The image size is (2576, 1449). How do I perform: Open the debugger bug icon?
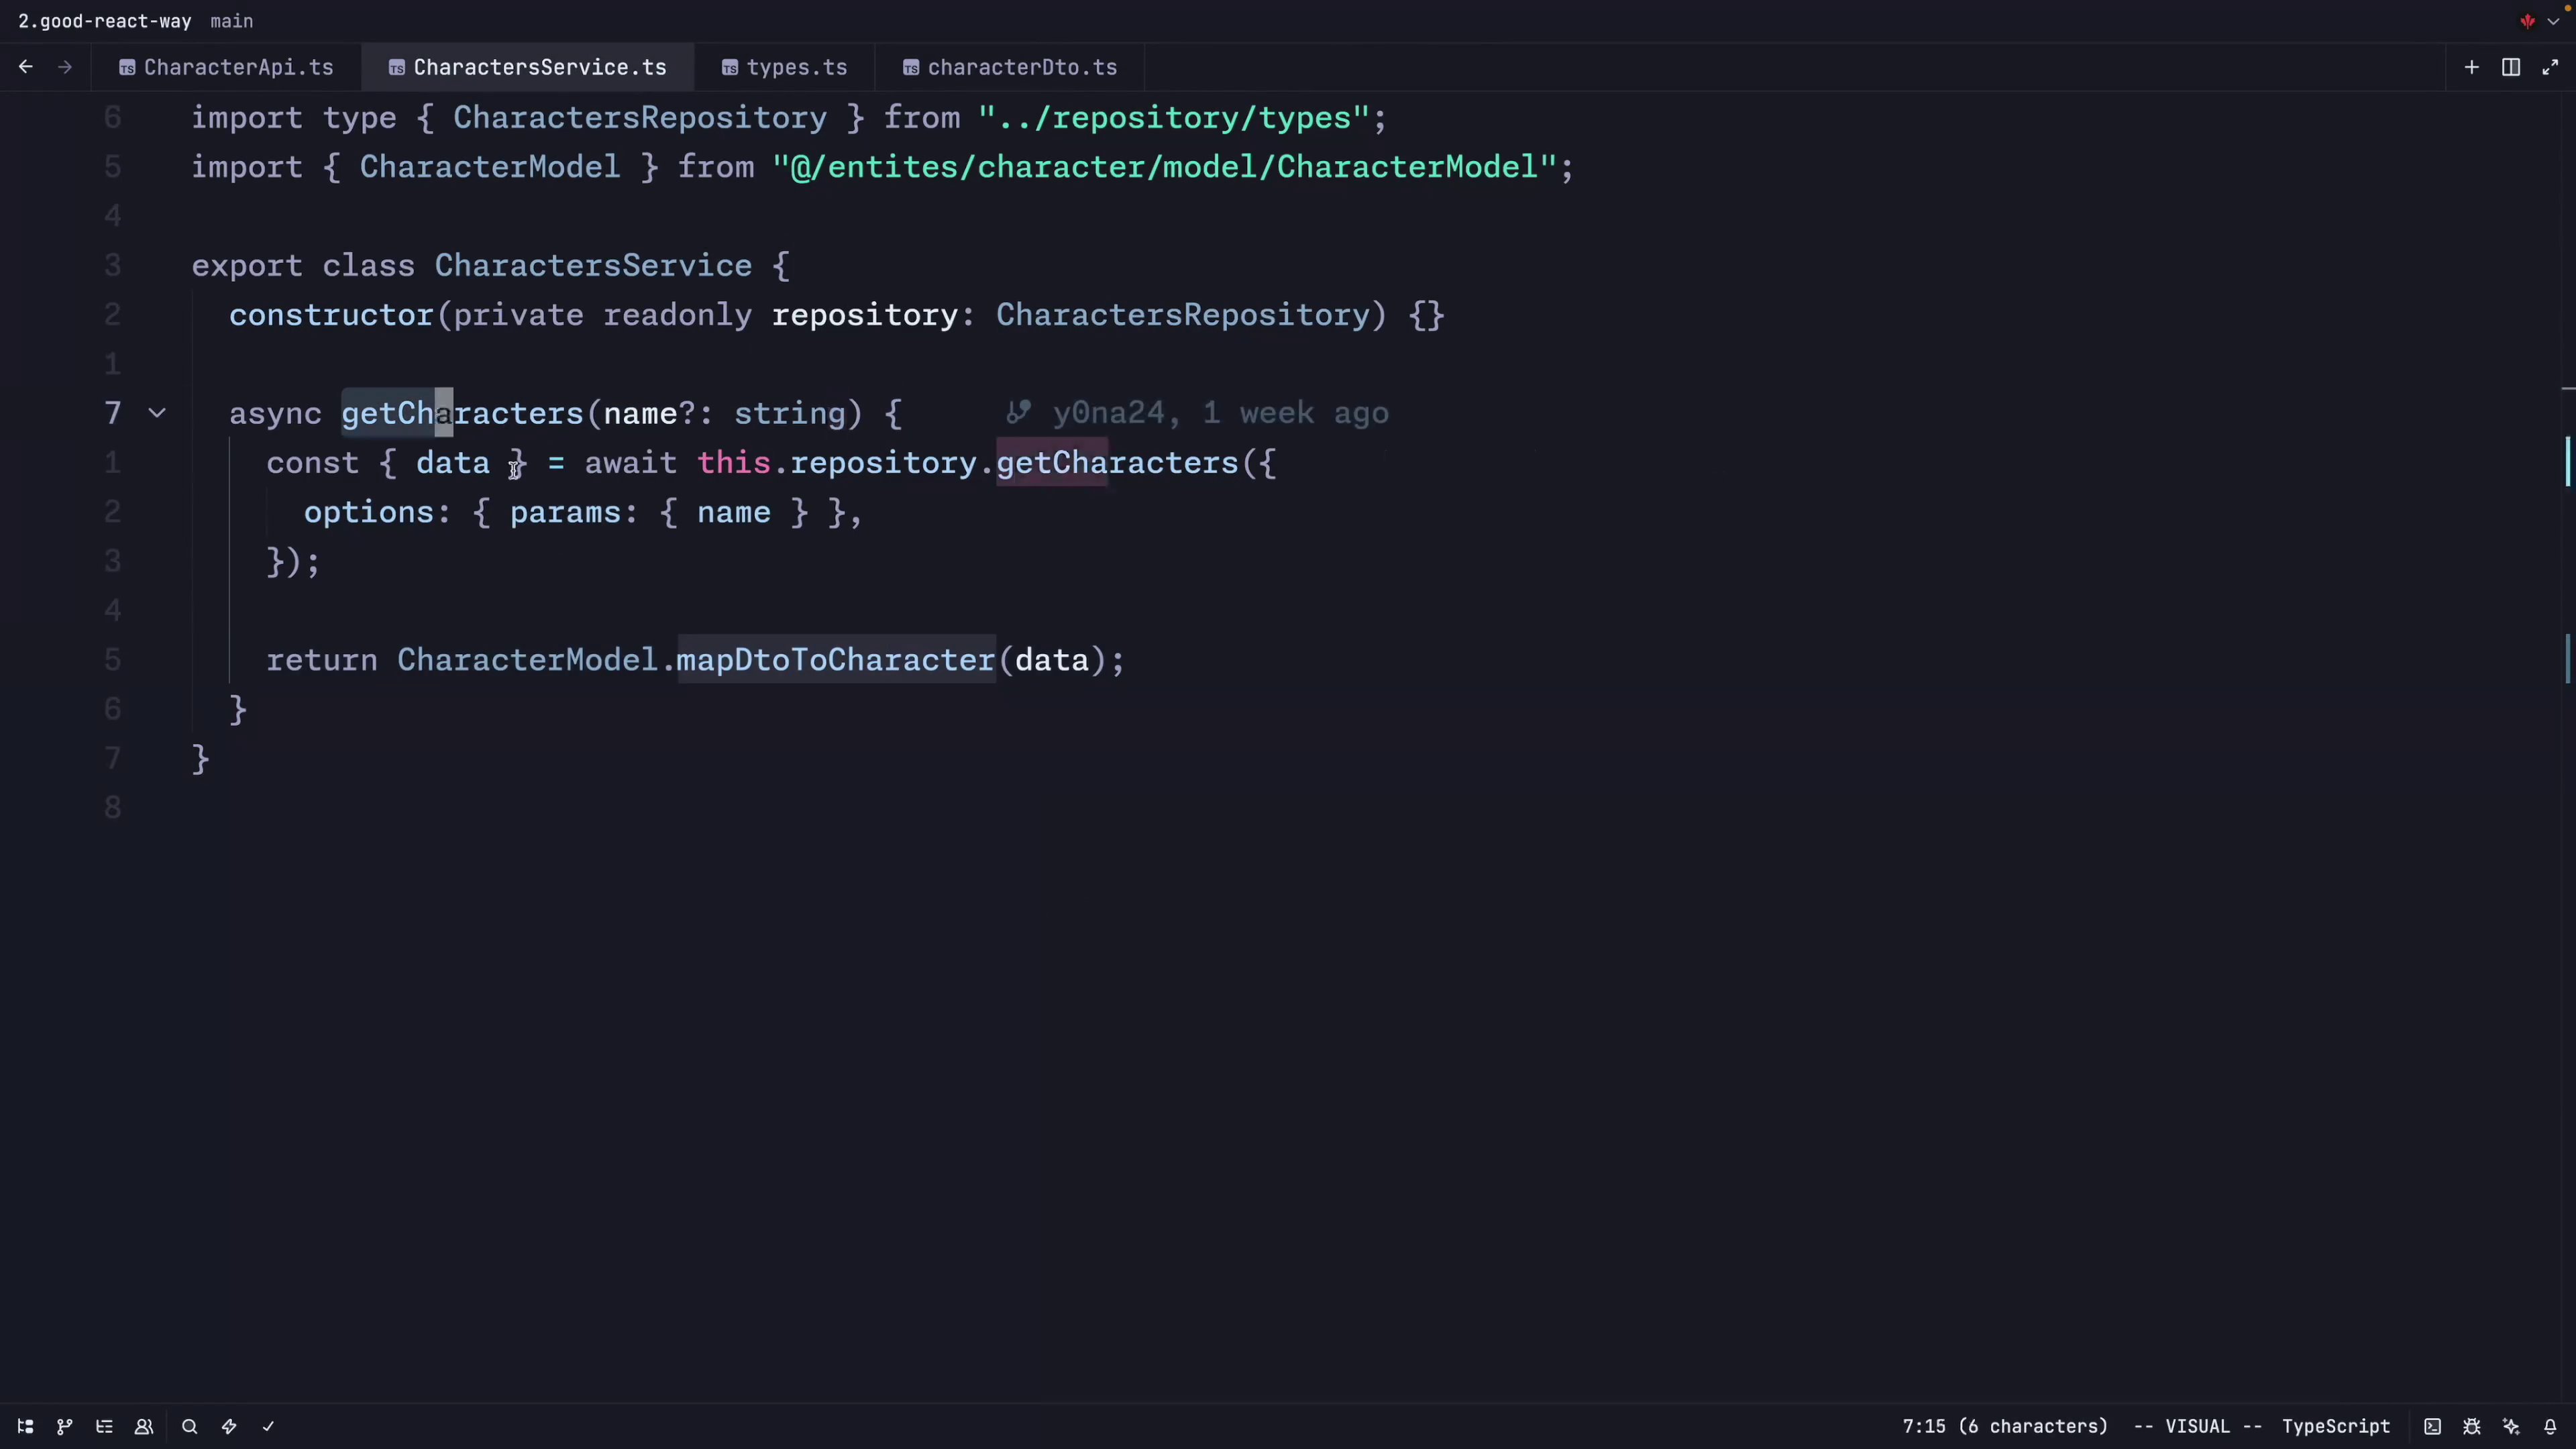pos(2471,1426)
